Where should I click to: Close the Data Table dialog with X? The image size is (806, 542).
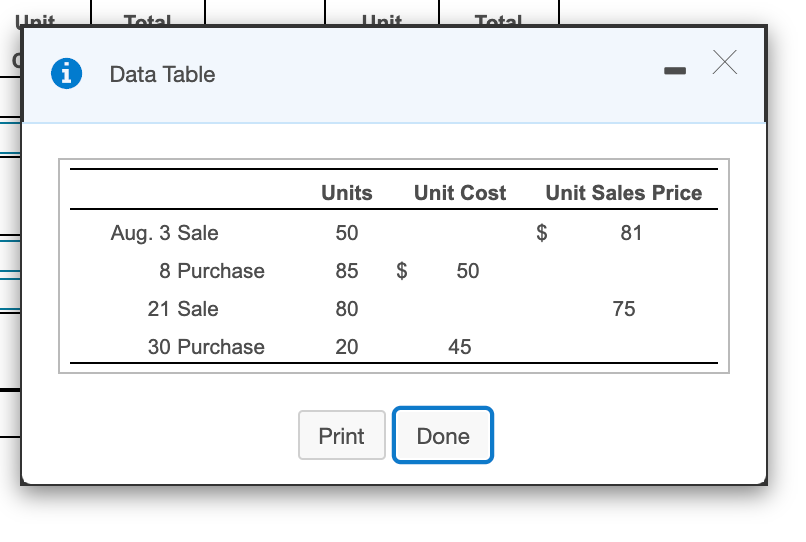pos(725,62)
